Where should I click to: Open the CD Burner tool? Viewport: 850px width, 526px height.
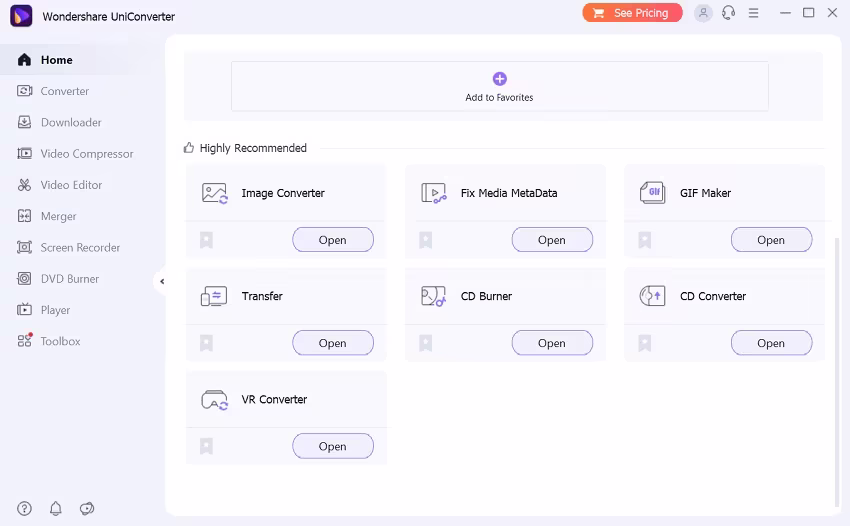(x=552, y=343)
